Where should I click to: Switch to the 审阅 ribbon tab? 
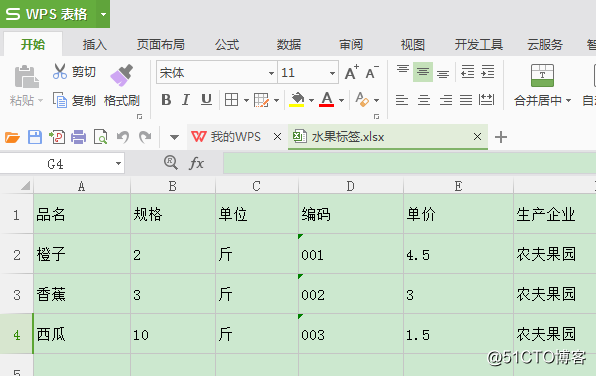[351, 45]
